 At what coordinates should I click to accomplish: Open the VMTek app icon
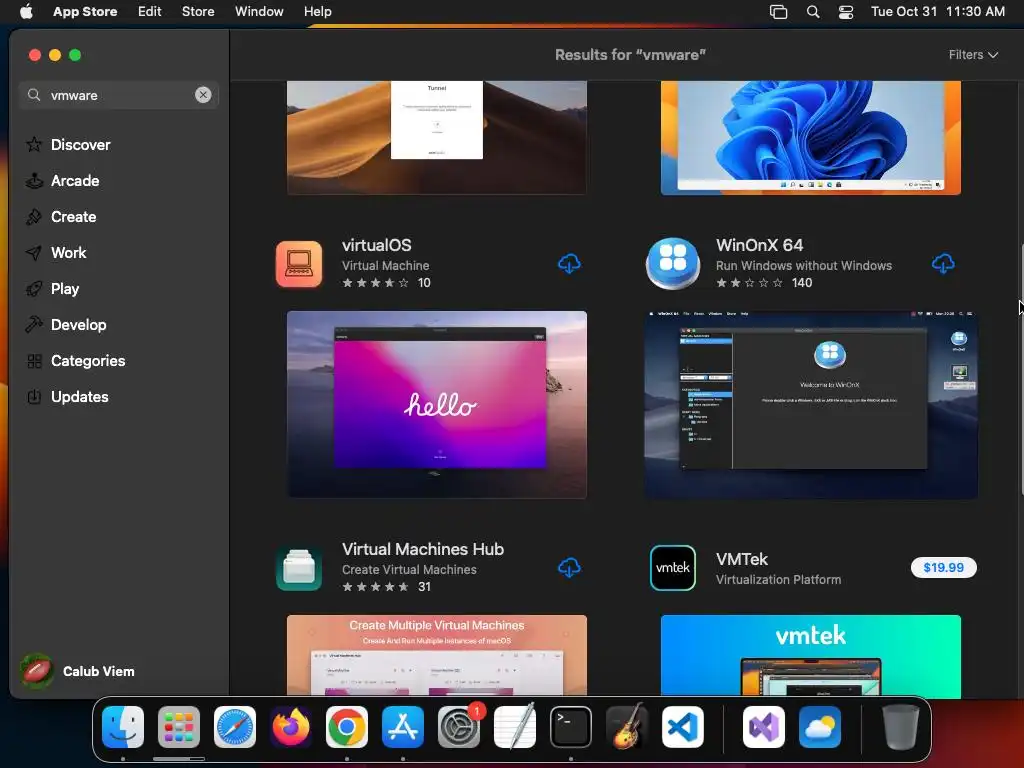[x=673, y=568]
